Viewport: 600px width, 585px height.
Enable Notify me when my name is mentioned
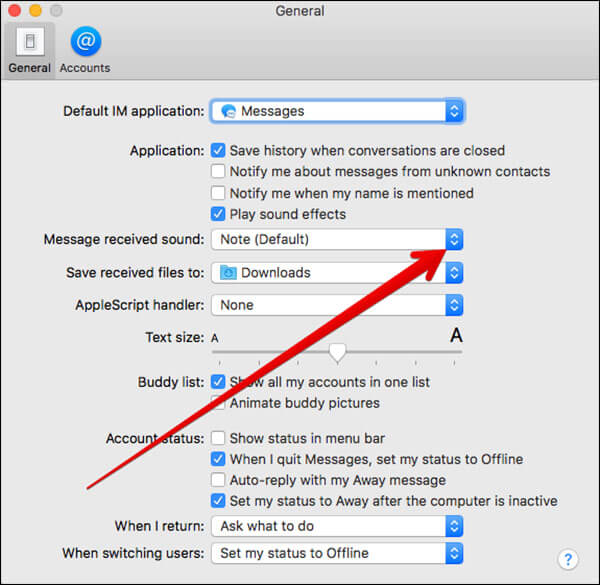coord(218,193)
